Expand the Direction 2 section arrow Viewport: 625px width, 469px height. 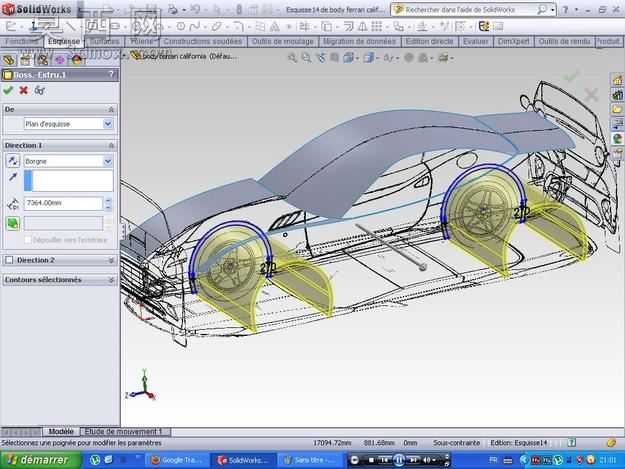click(111, 260)
